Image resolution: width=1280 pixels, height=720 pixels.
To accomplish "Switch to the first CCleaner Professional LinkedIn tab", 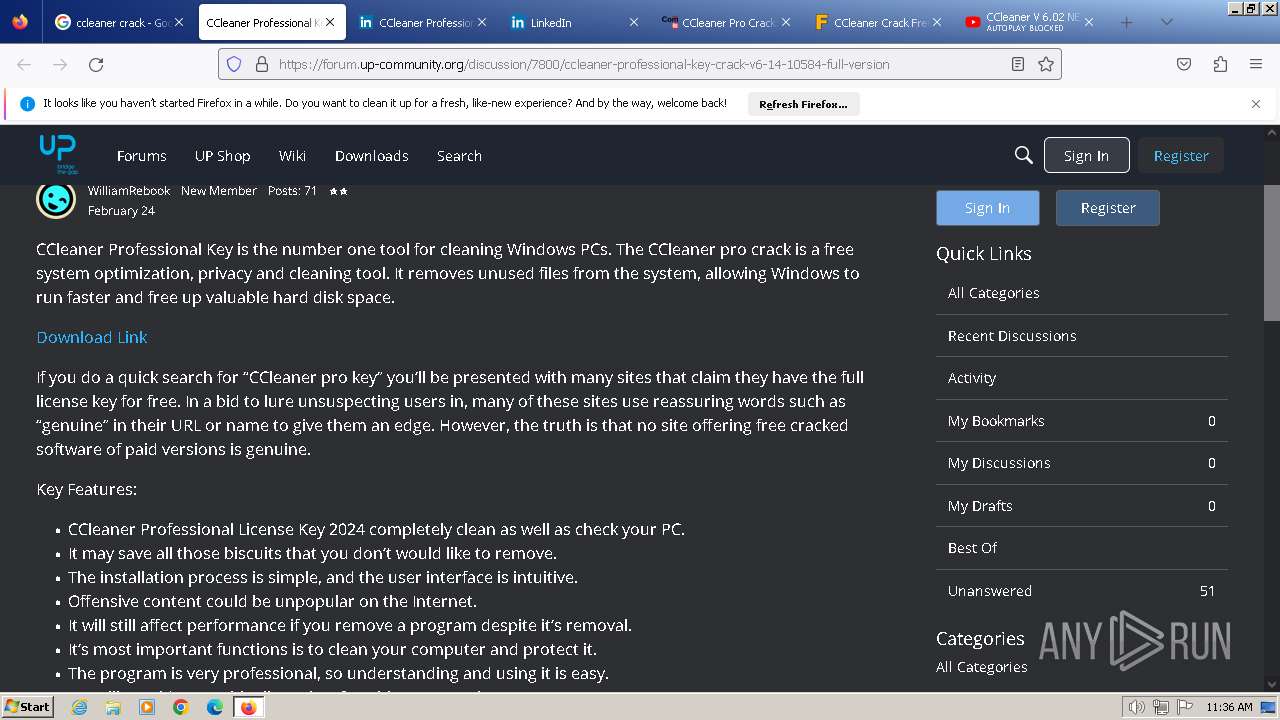I will (x=421, y=22).
